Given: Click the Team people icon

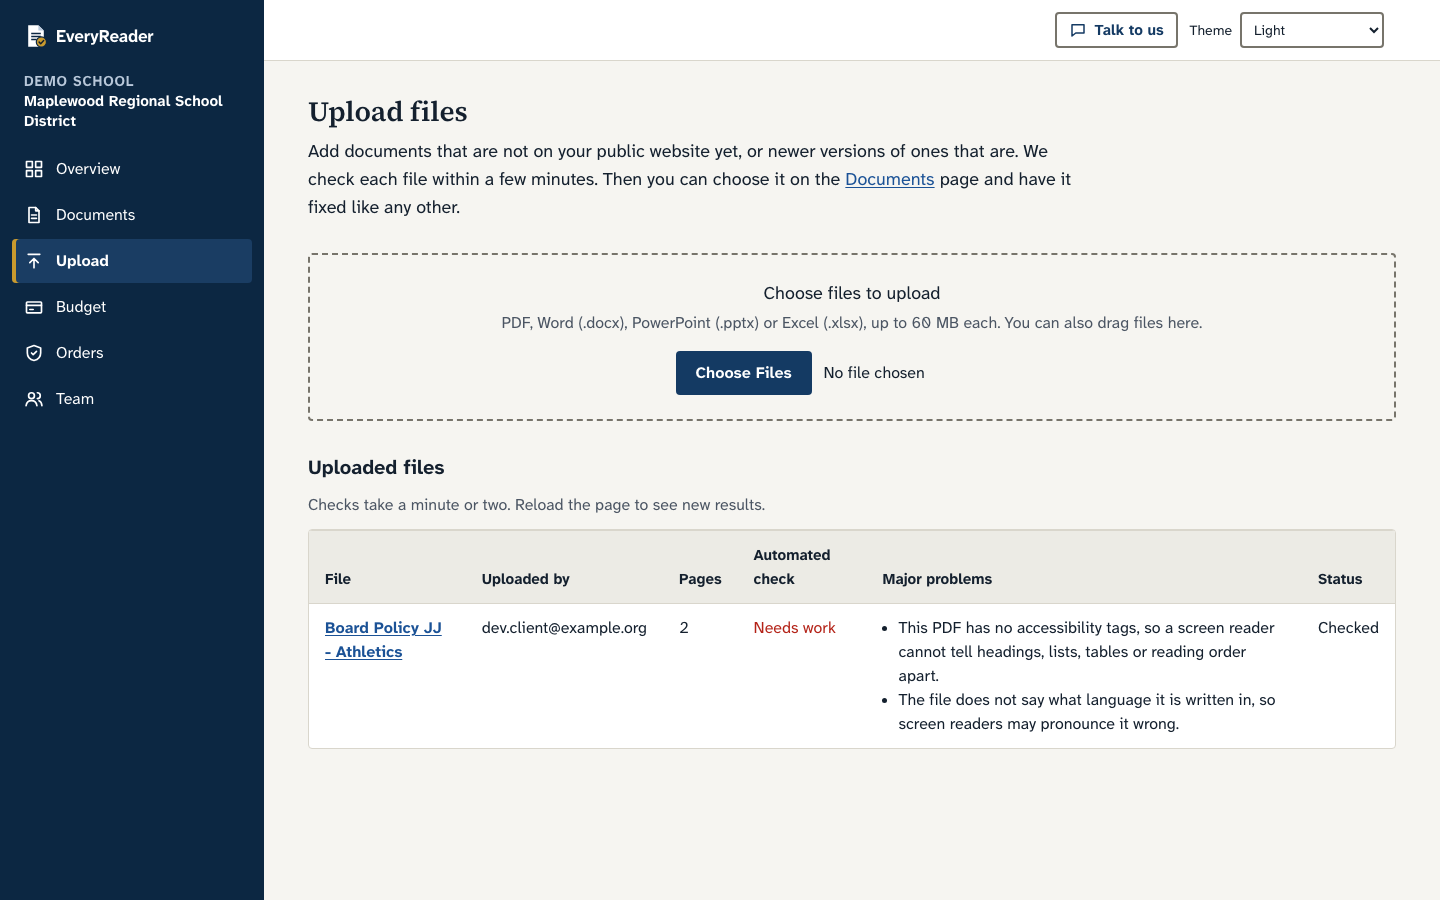Looking at the screenshot, I should pos(34,399).
